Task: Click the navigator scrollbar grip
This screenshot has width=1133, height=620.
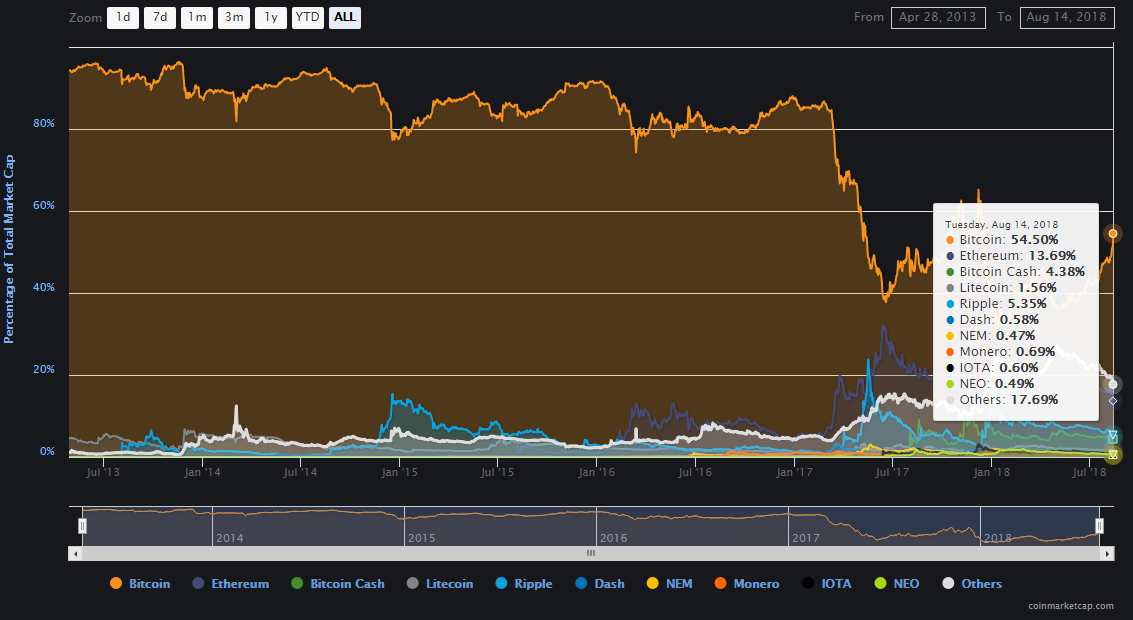Action: click(591, 554)
